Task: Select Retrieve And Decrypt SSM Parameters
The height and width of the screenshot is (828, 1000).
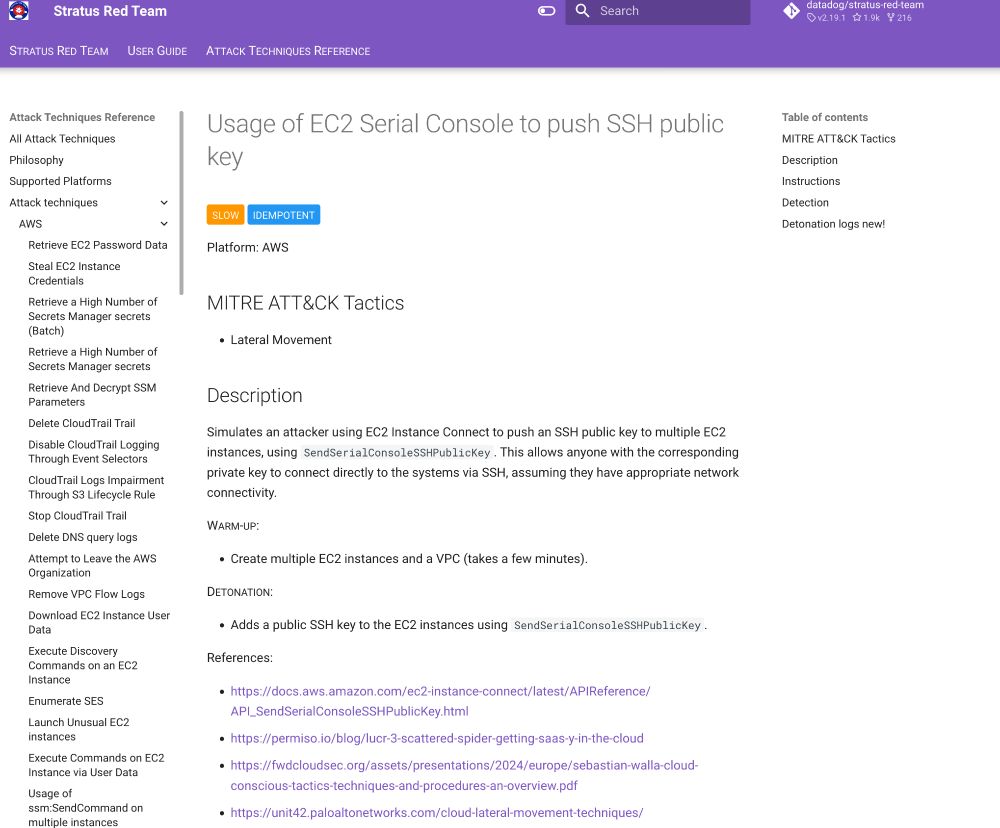Action: click(x=92, y=395)
